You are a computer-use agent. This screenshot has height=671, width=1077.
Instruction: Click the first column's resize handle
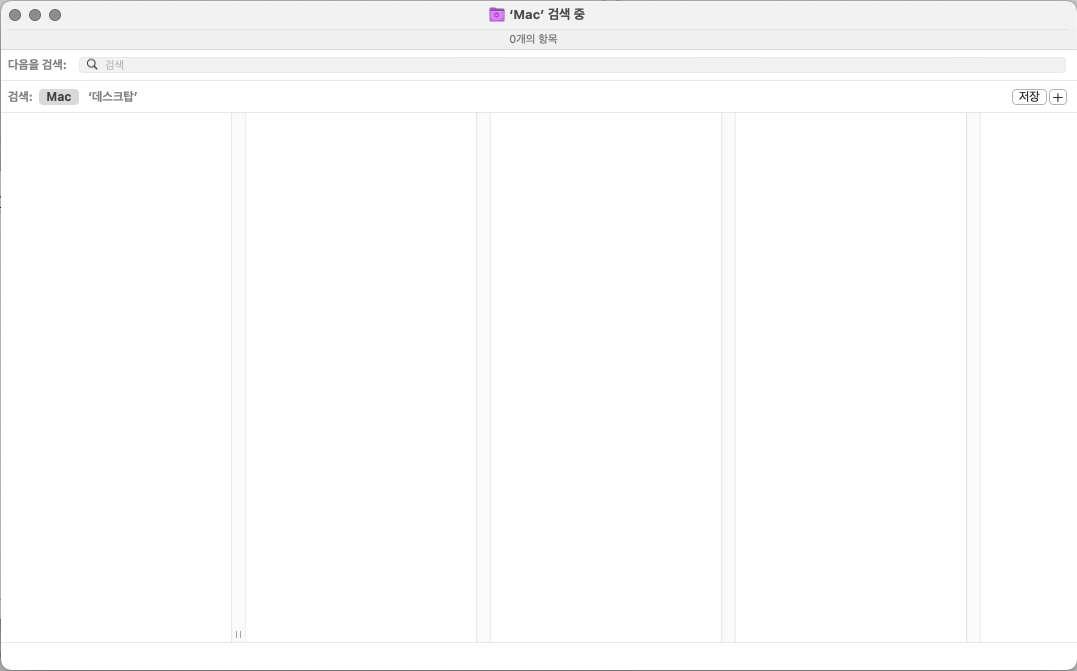pyautogui.click(x=238, y=634)
